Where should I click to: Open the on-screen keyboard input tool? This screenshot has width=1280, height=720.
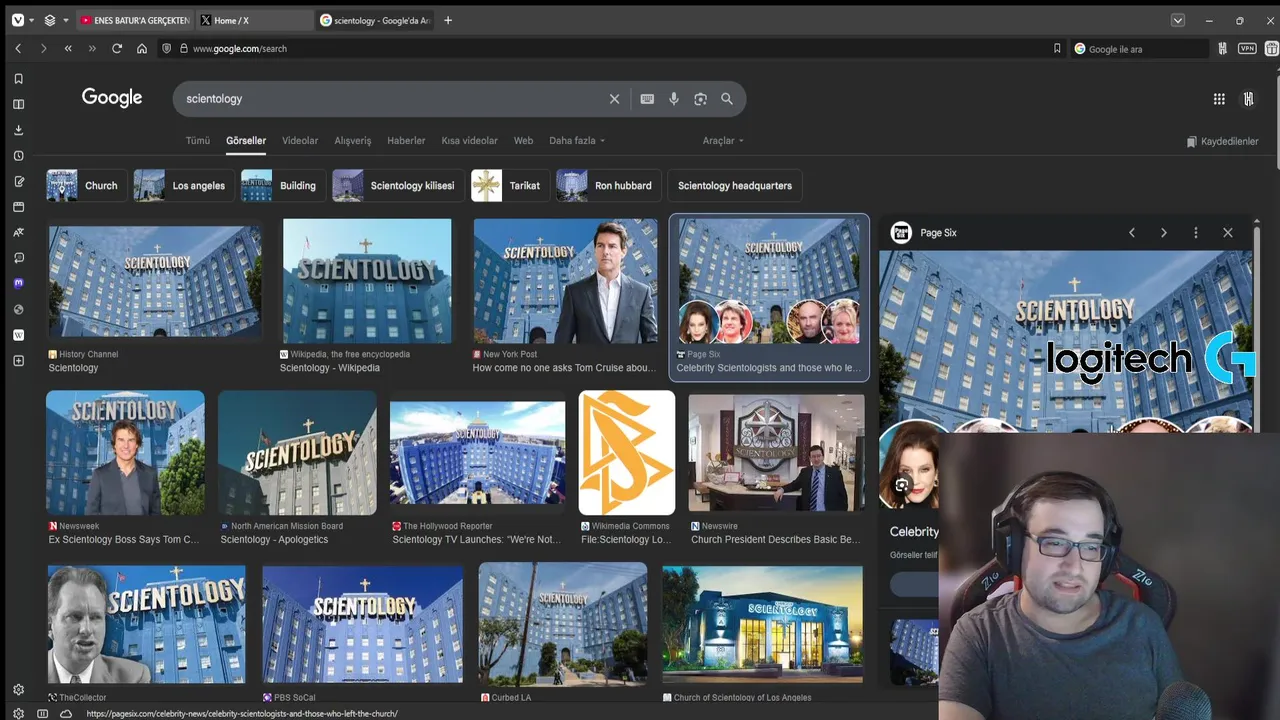tap(647, 99)
